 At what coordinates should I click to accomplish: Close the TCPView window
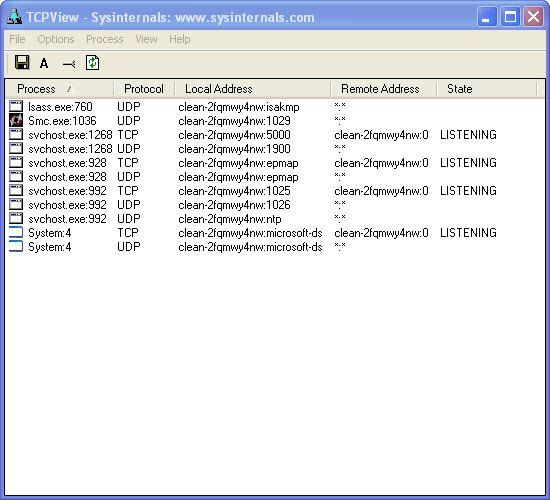534,16
